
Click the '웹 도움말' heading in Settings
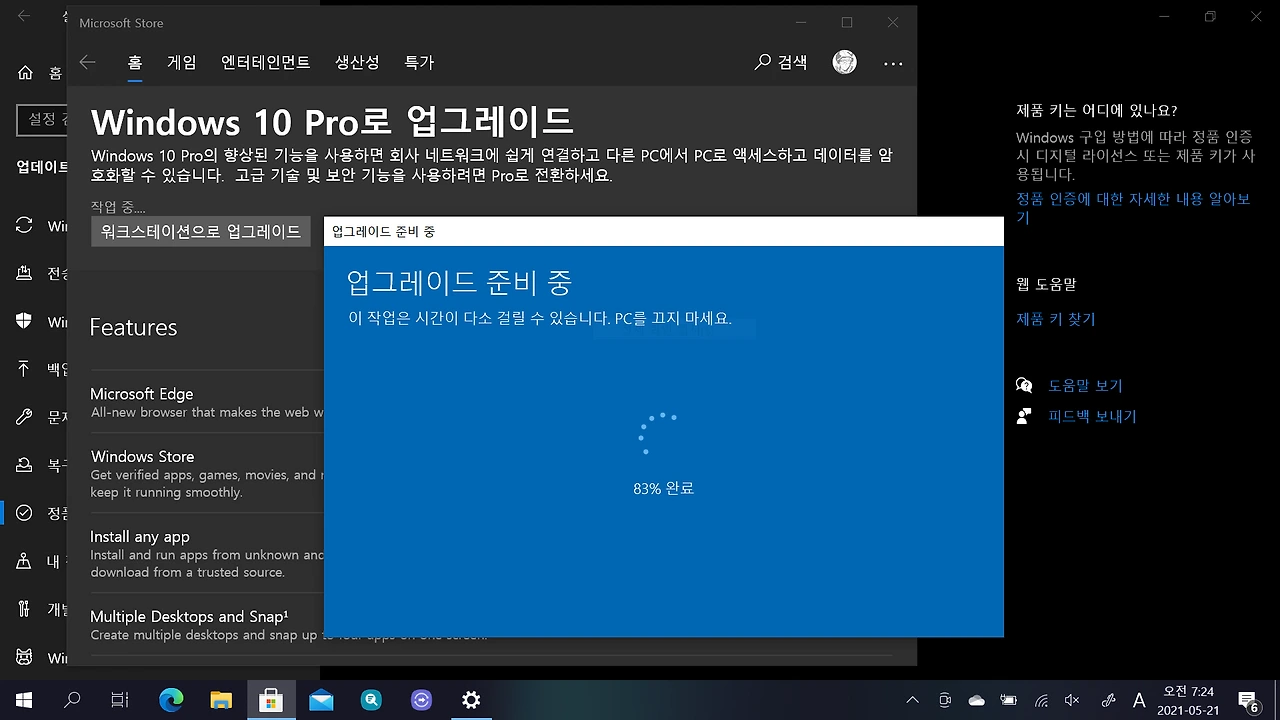pos(1046,284)
